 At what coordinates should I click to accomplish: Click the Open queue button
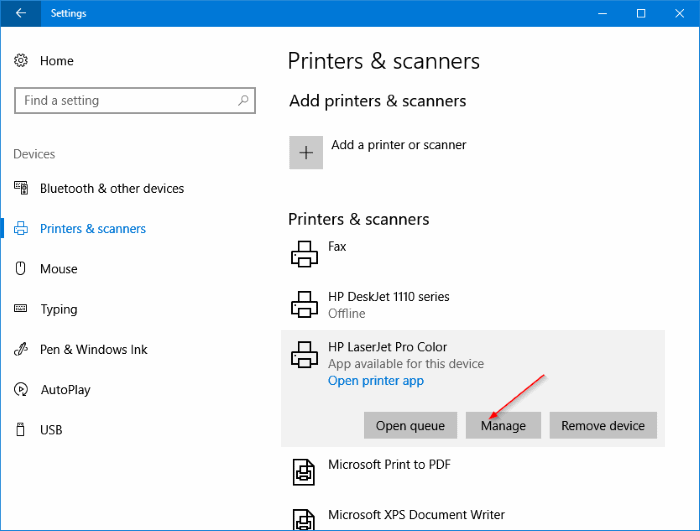click(x=410, y=426)
